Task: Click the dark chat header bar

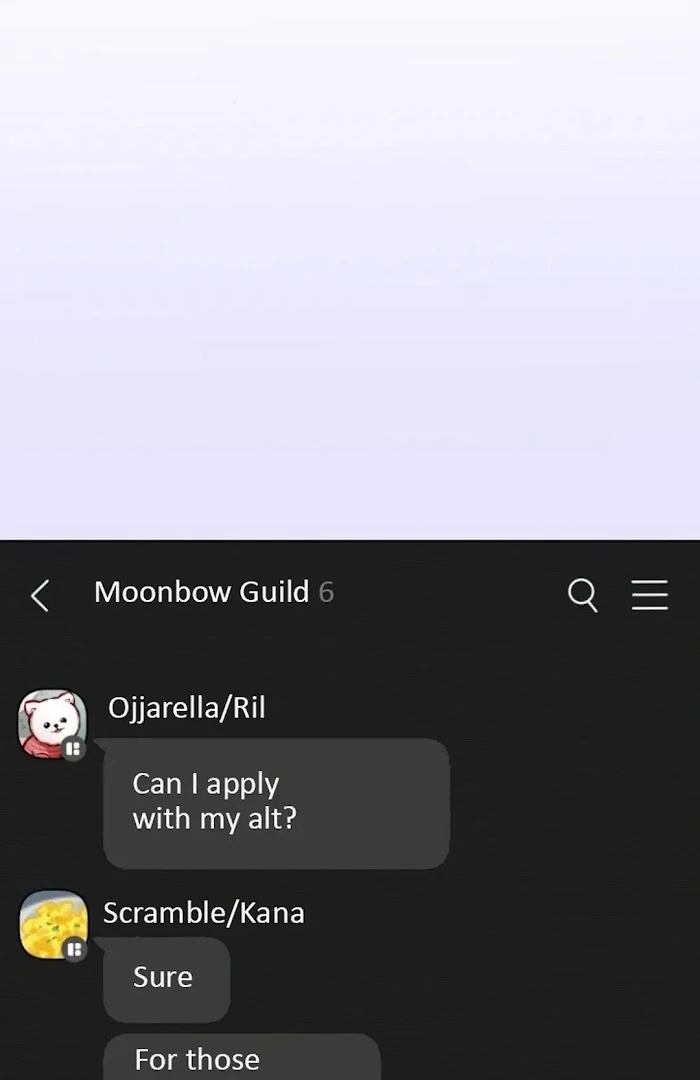Action: 350,594
